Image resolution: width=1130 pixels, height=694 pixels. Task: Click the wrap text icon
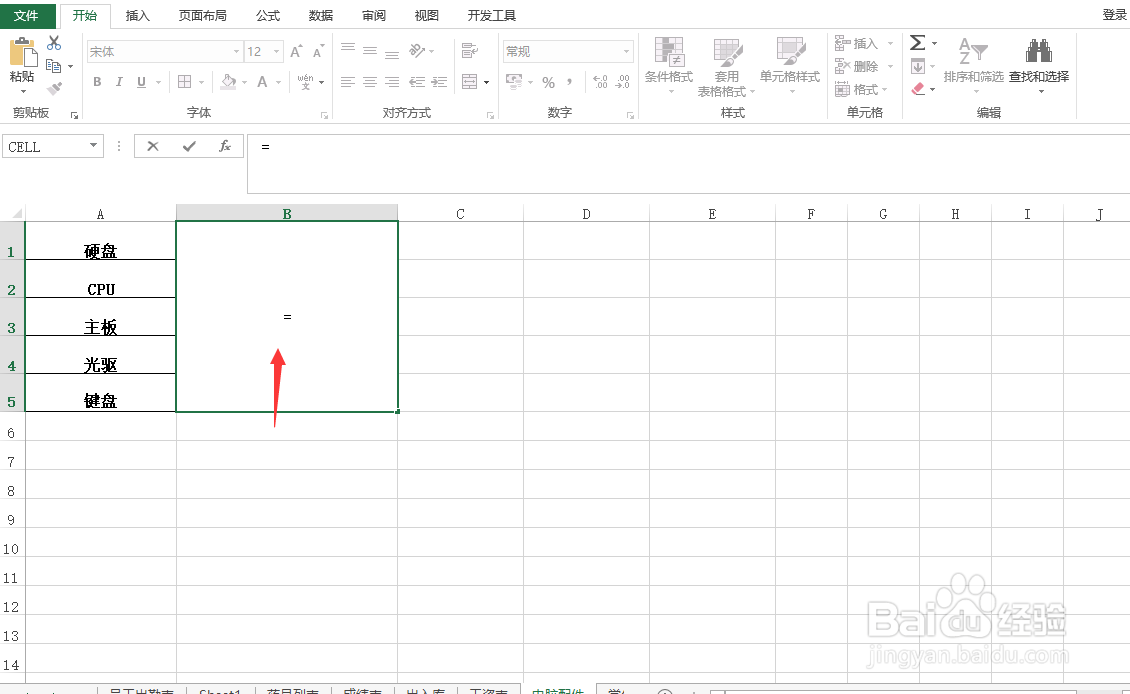coord(470,50)
